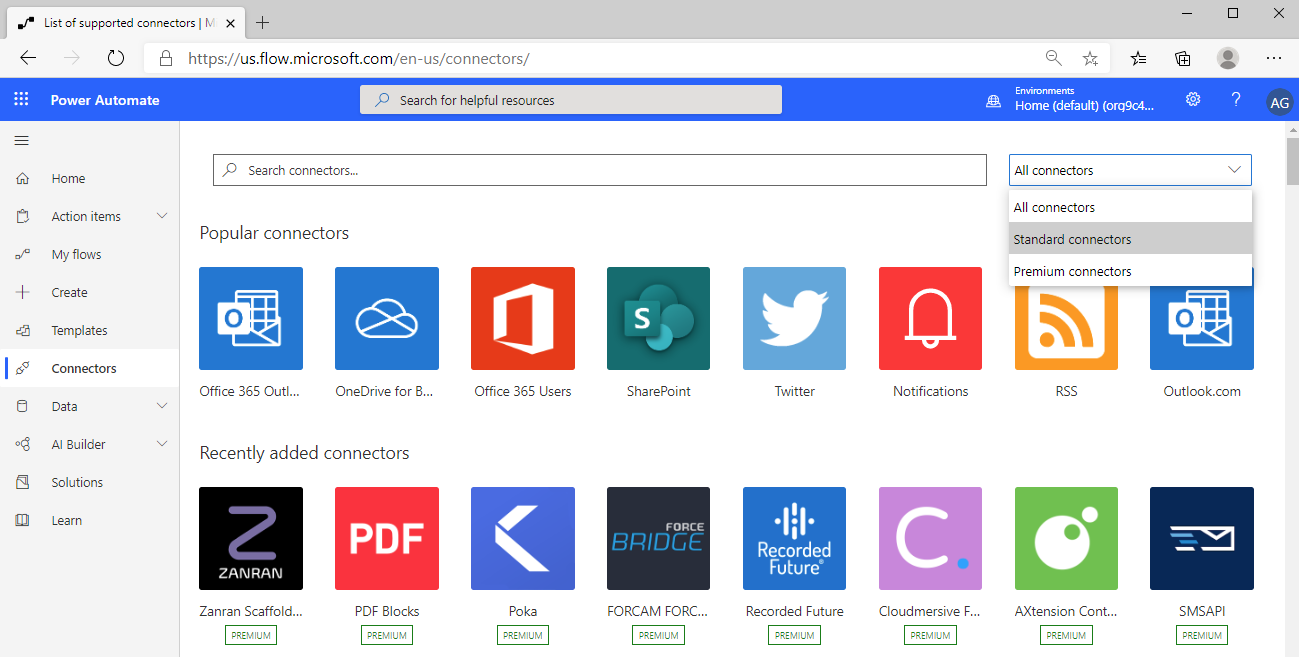The width and height of the screenshot is (1299, 657).
Task: Click the PREMIUM badge under Zanran Scaffolder
Action: pyautogui.click(x=251, y=635)
